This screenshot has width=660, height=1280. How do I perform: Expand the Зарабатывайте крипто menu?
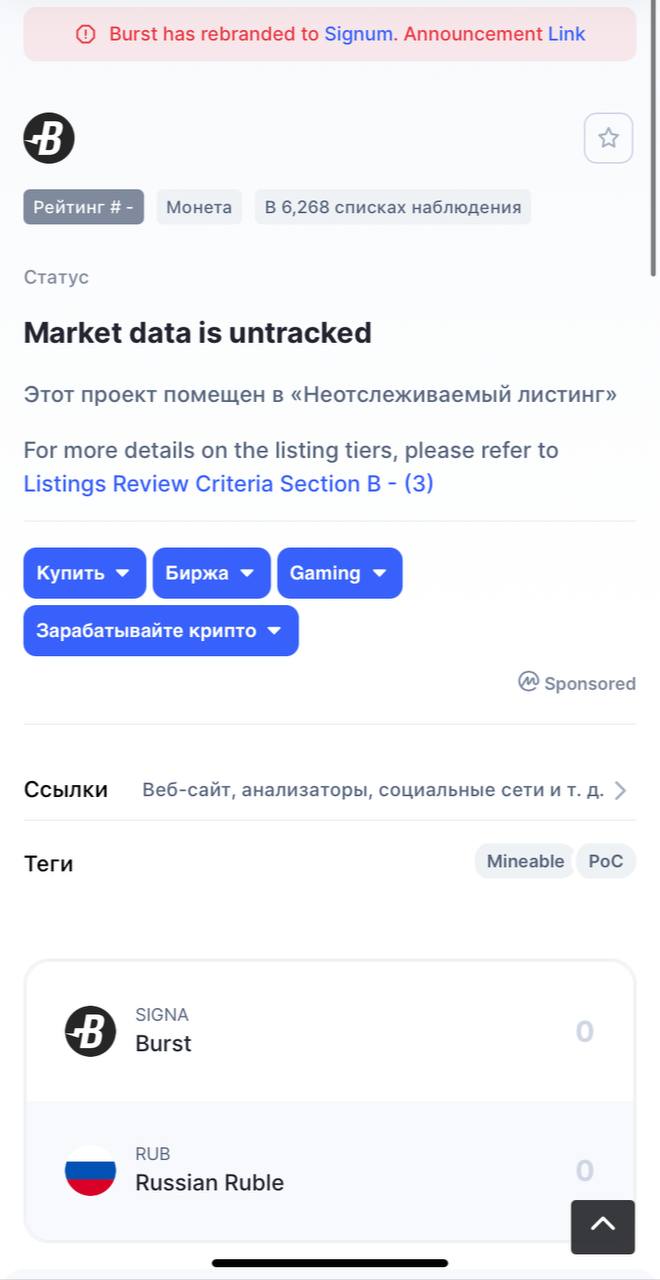coord(161,631)
